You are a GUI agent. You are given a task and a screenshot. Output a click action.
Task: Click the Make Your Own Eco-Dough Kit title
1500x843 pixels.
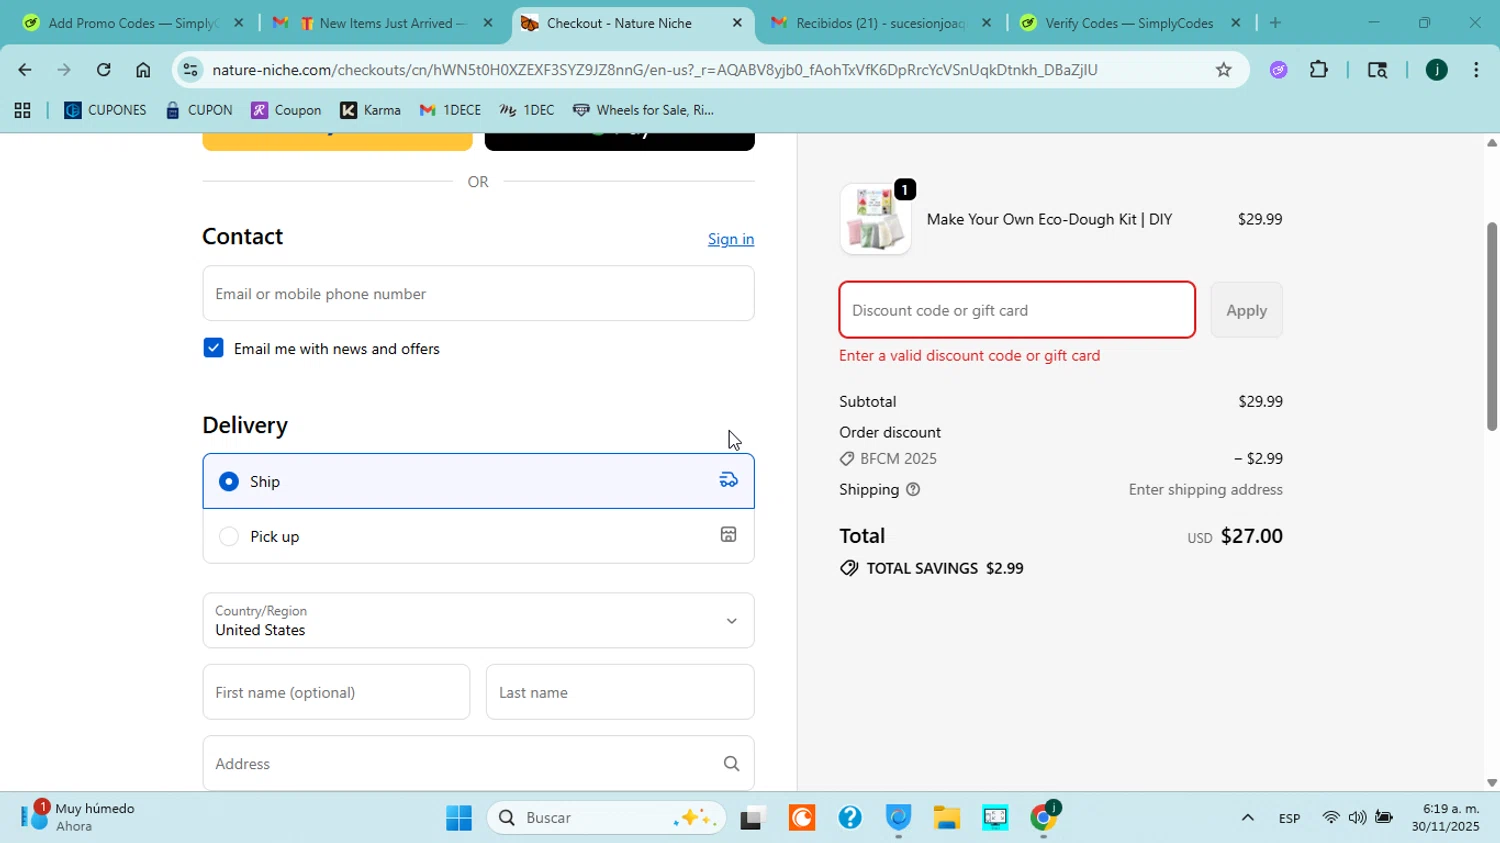1049,219
